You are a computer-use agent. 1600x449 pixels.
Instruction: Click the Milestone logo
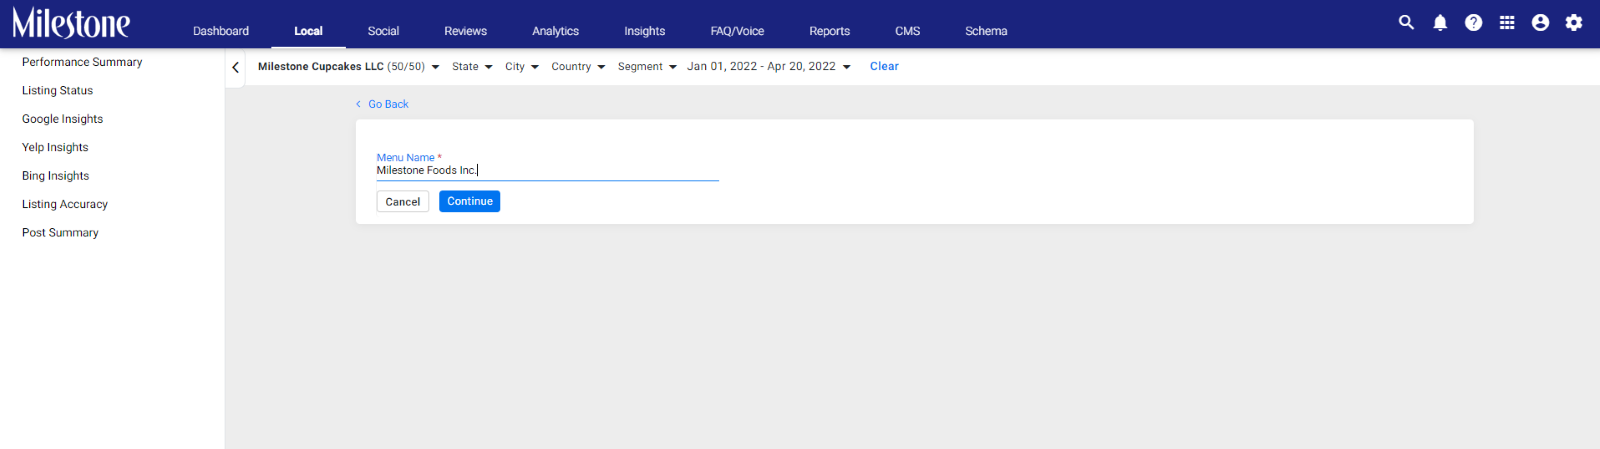pos(71,23)
